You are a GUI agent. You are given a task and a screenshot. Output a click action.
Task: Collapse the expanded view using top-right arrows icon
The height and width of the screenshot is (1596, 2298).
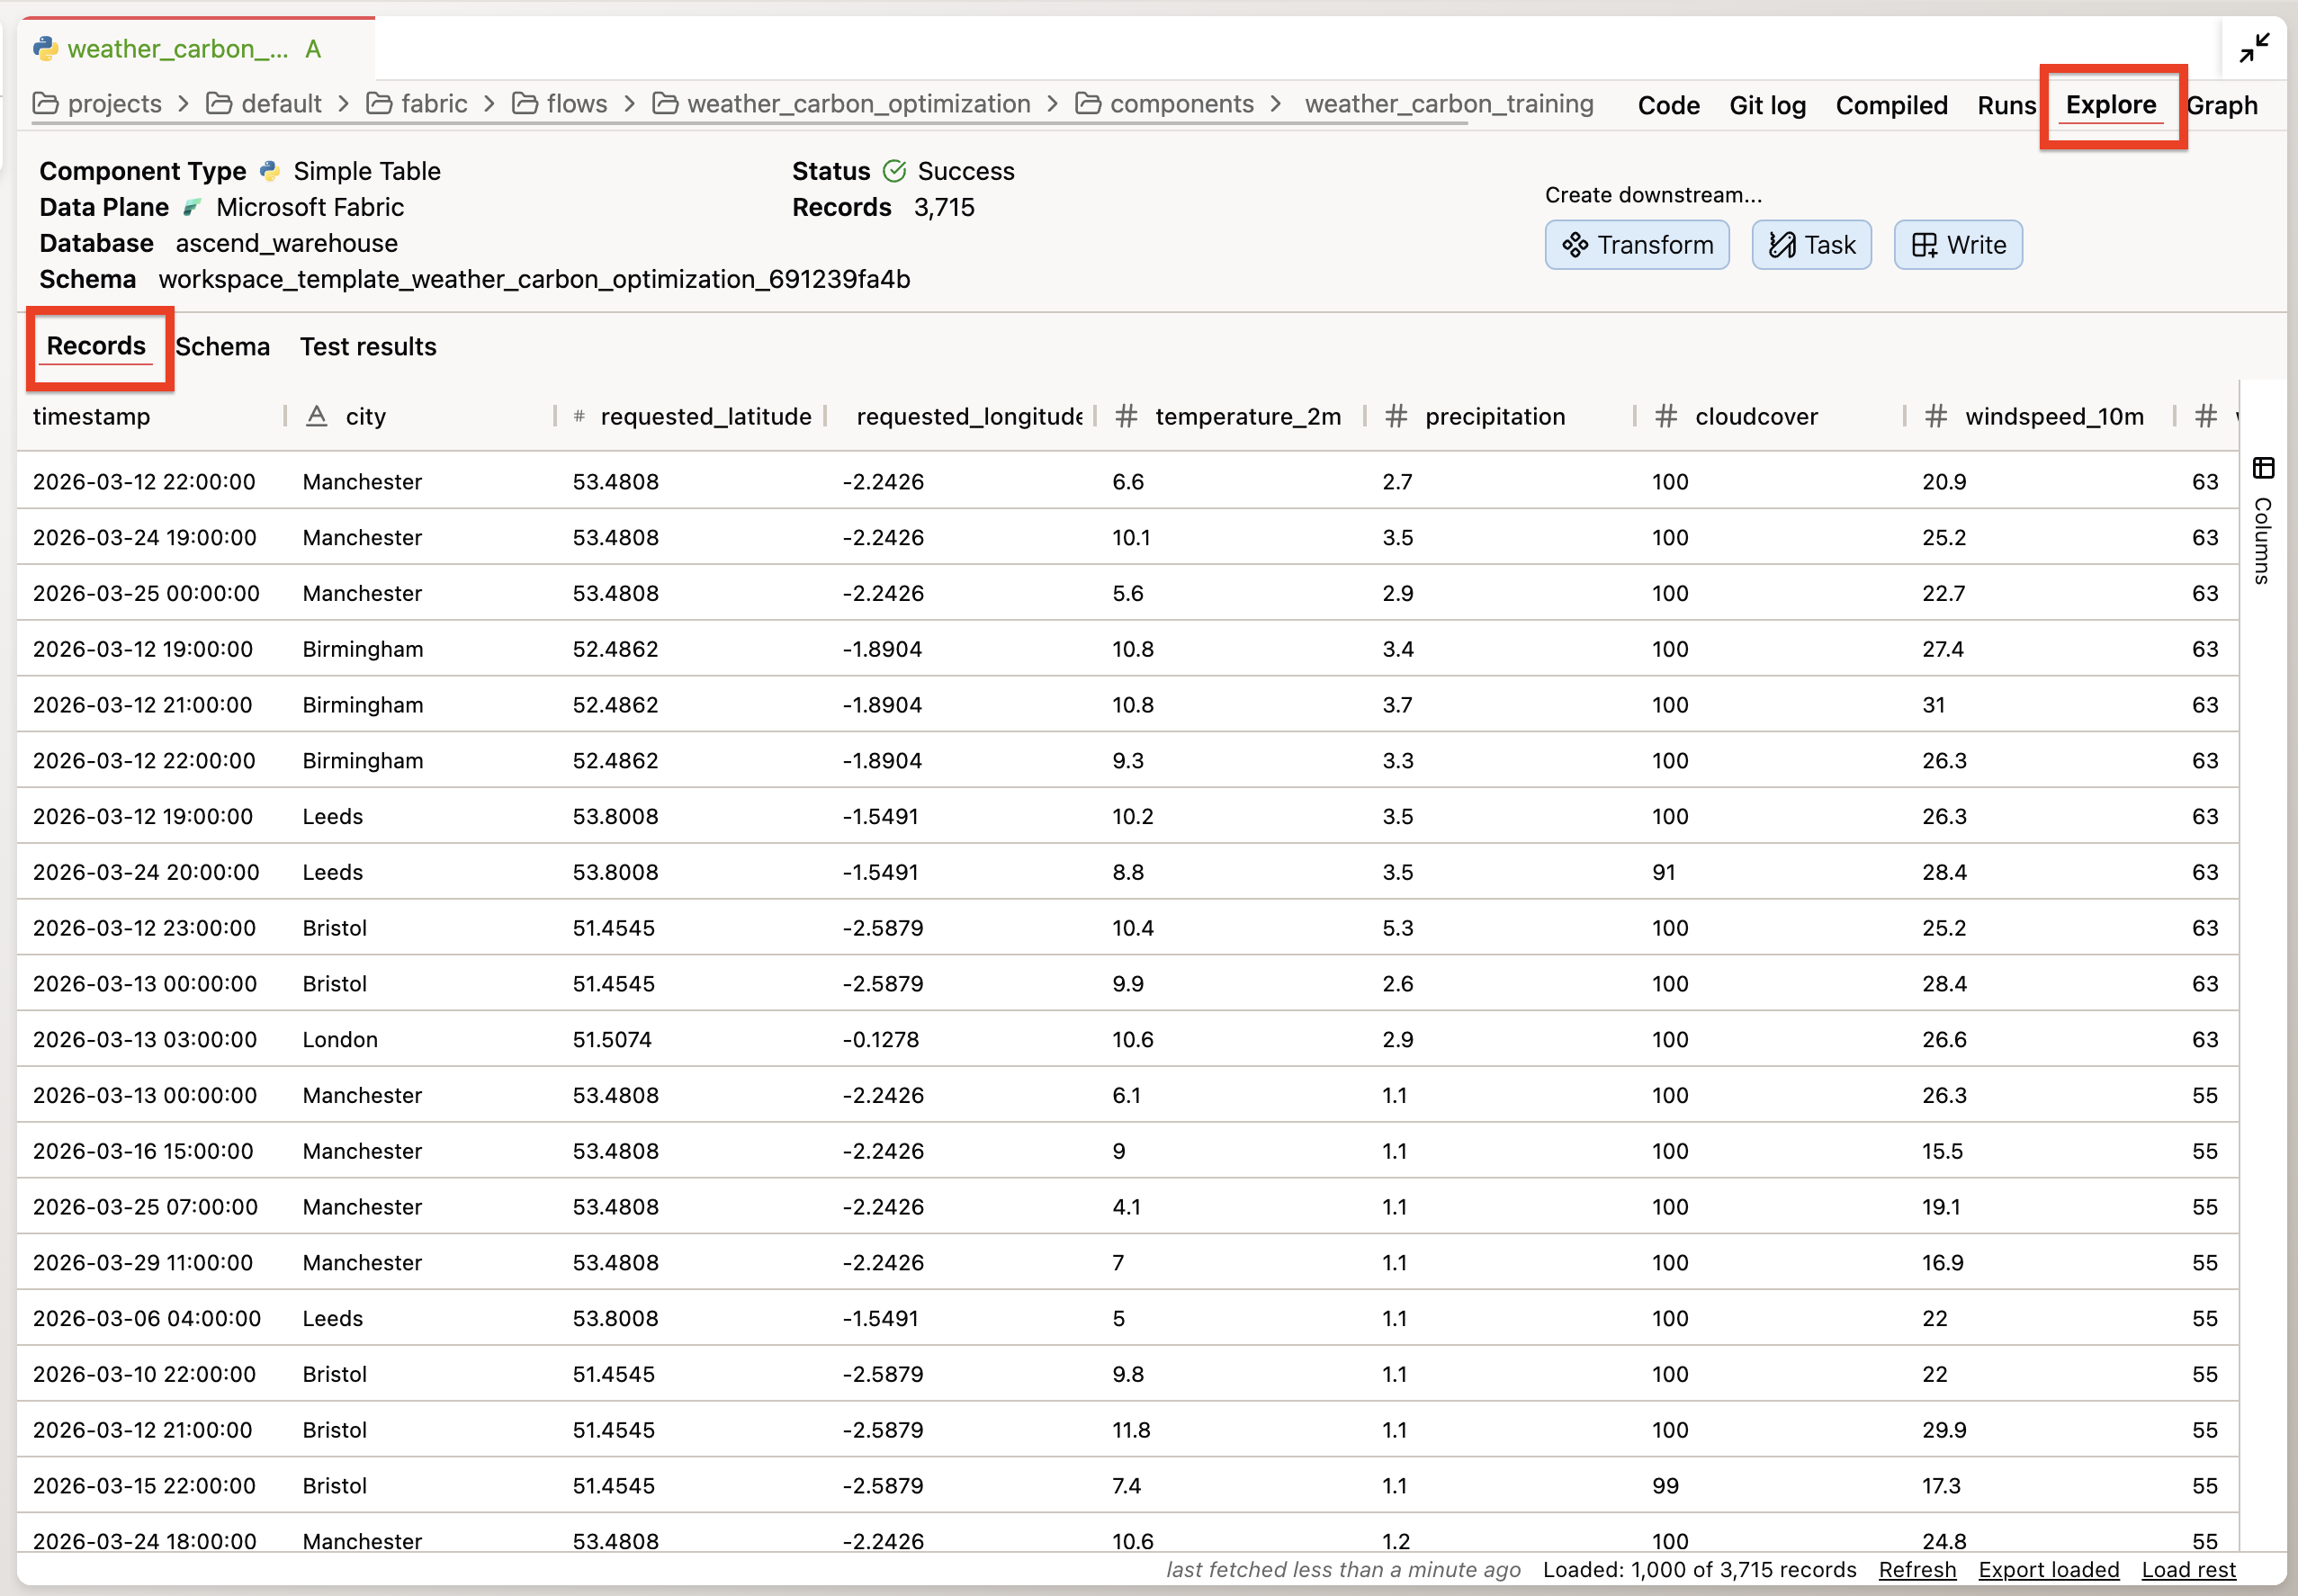[x=2254, y=47]
